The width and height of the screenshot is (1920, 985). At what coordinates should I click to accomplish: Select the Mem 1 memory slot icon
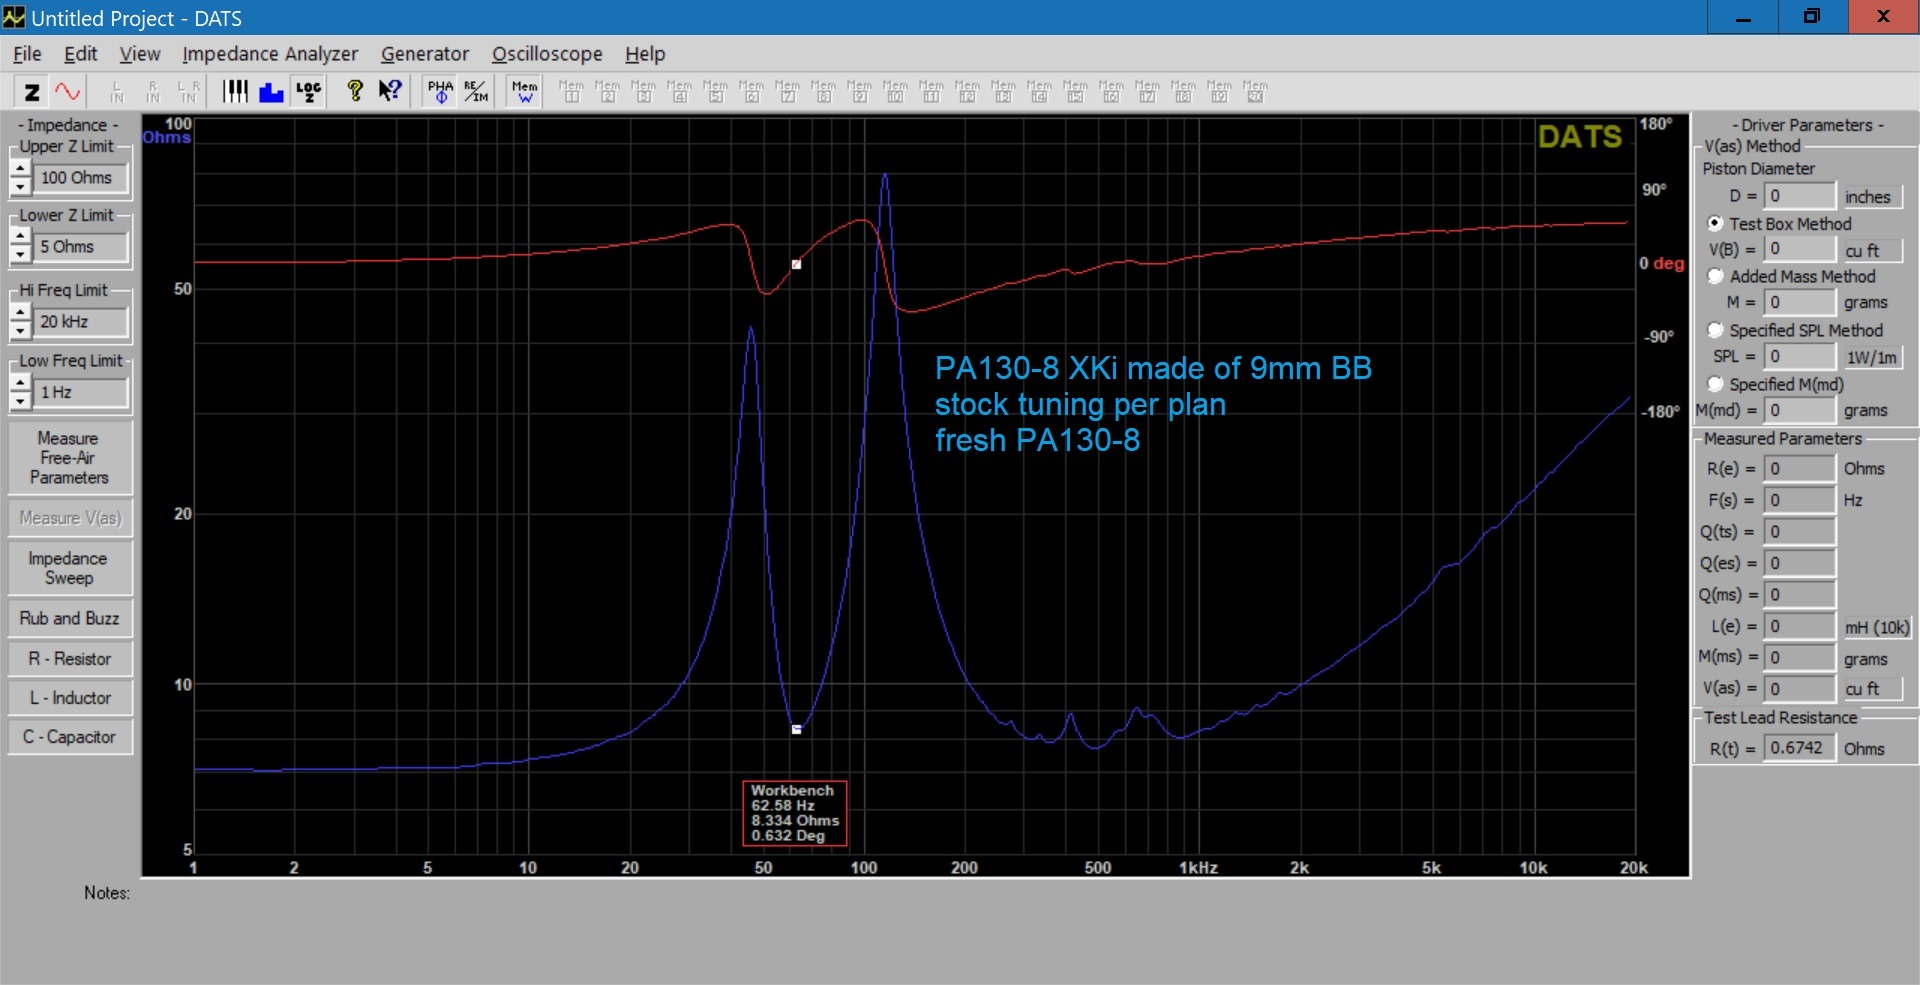click(571, 92)
